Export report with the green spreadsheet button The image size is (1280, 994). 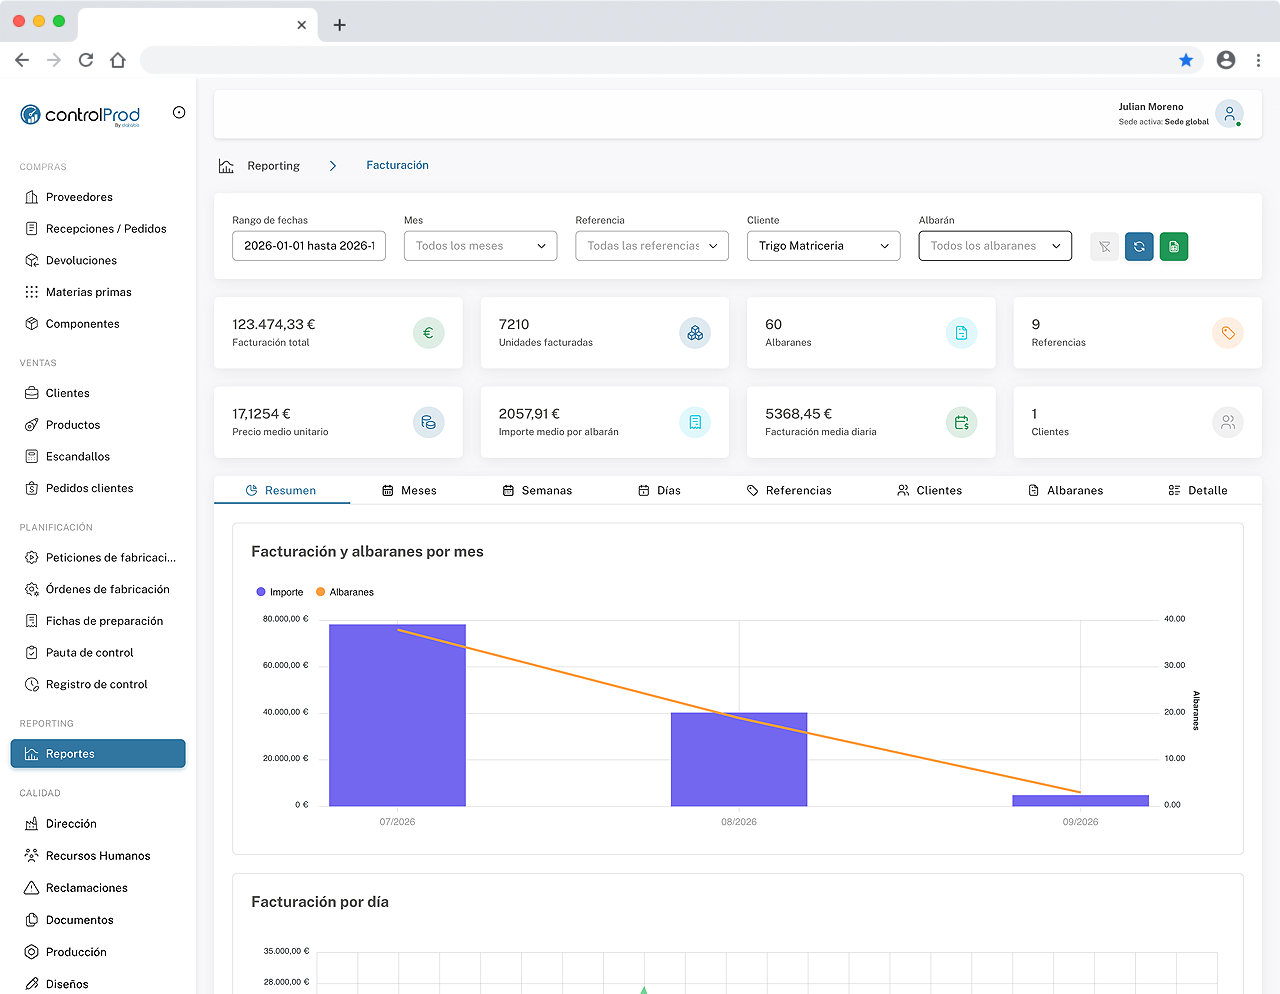[1174, 246]
